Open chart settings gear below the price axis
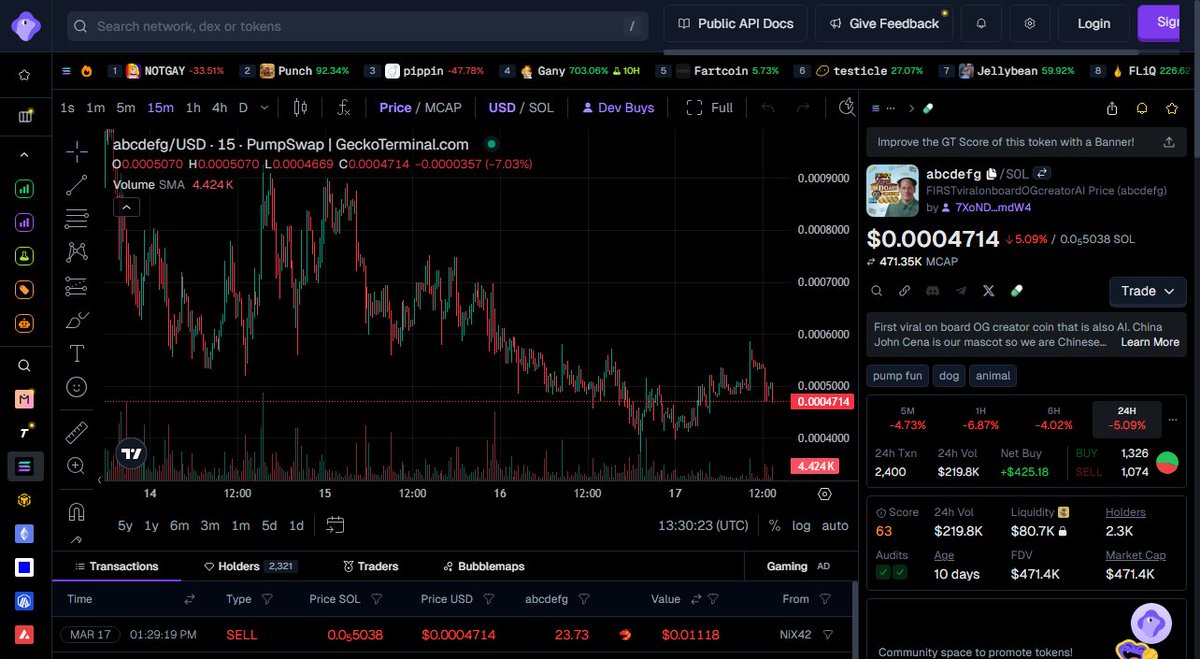The image size is (1200, 659). pyautogui.click(x=825, y=494)
